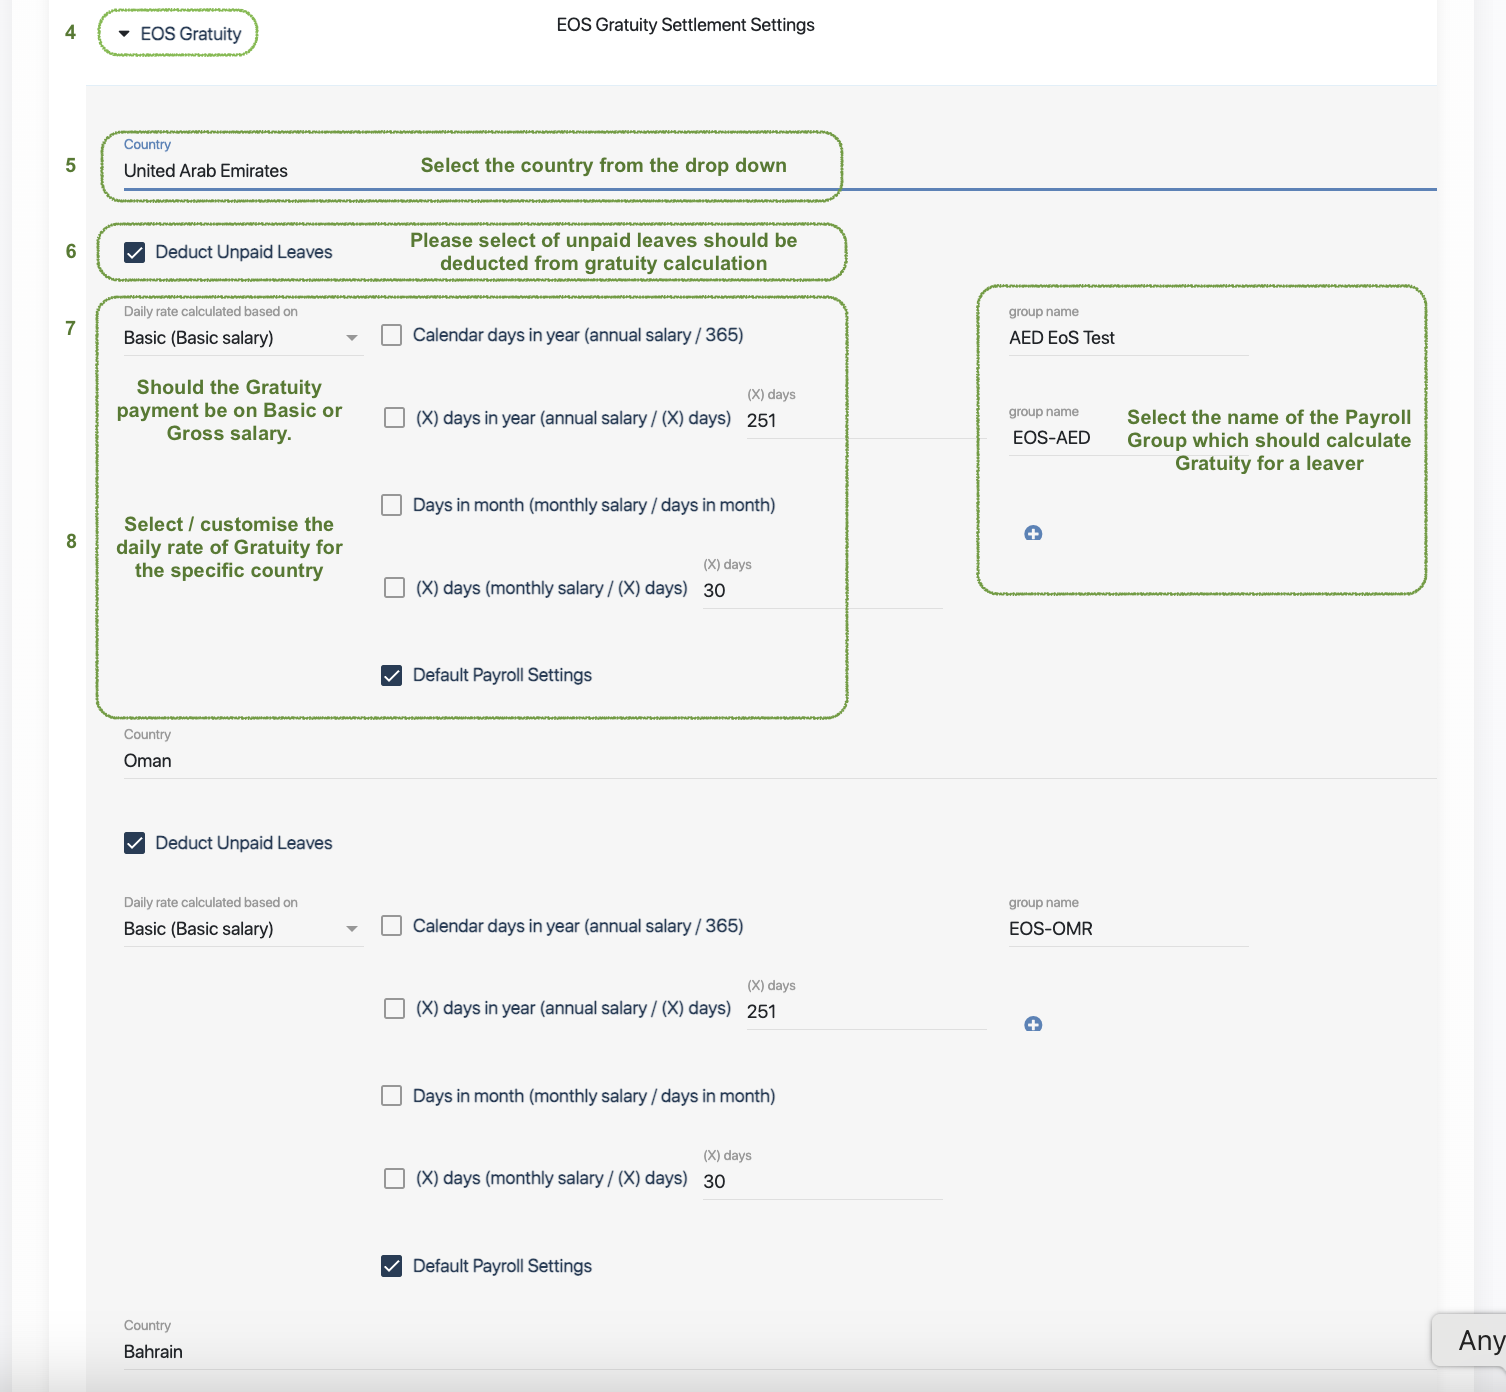Disable Oman Default Payroll Settings checkbox
Screen dimensions: 1506x1392
[392, 1266]
